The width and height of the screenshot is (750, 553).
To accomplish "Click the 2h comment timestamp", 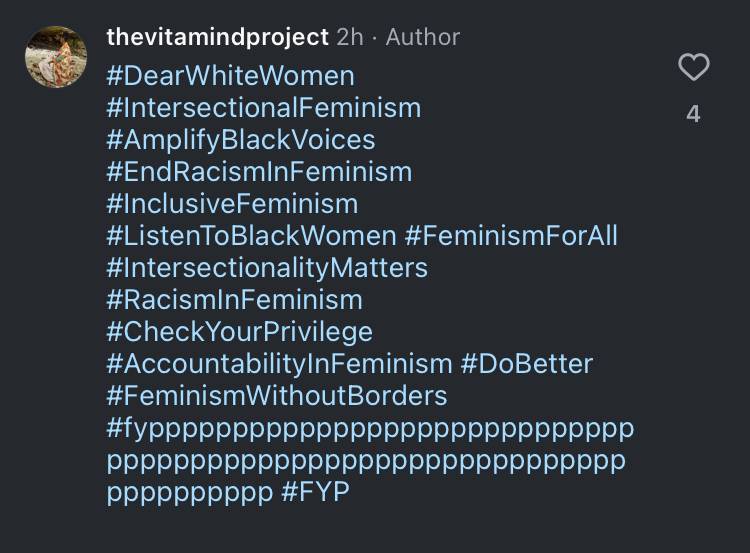I will (x=350, y=37).
